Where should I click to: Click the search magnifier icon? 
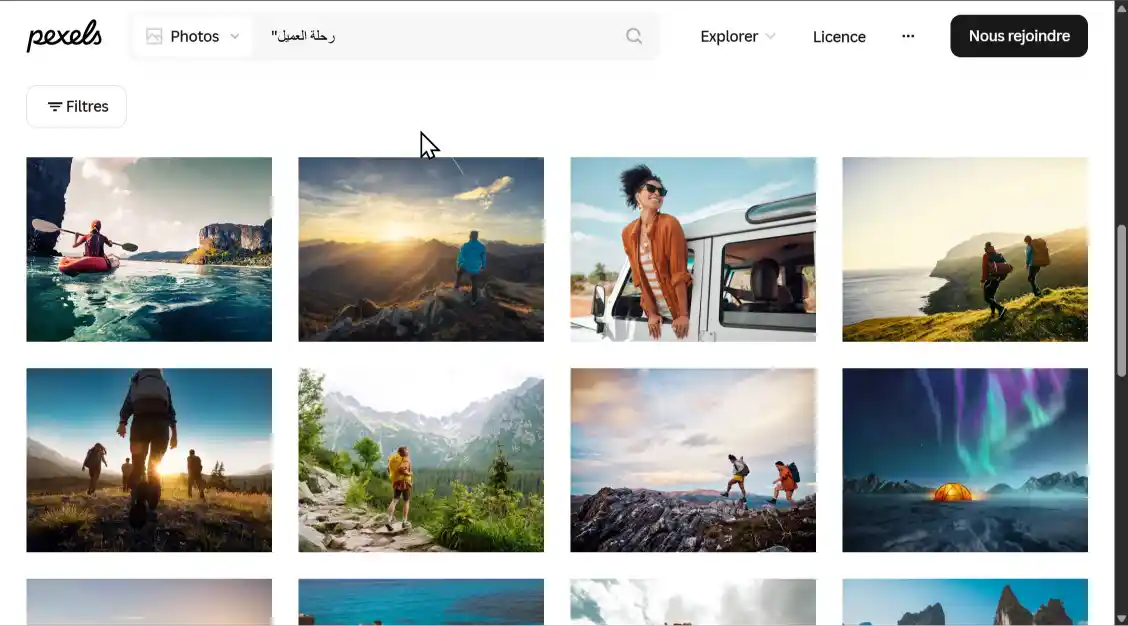tap(634, 36)
